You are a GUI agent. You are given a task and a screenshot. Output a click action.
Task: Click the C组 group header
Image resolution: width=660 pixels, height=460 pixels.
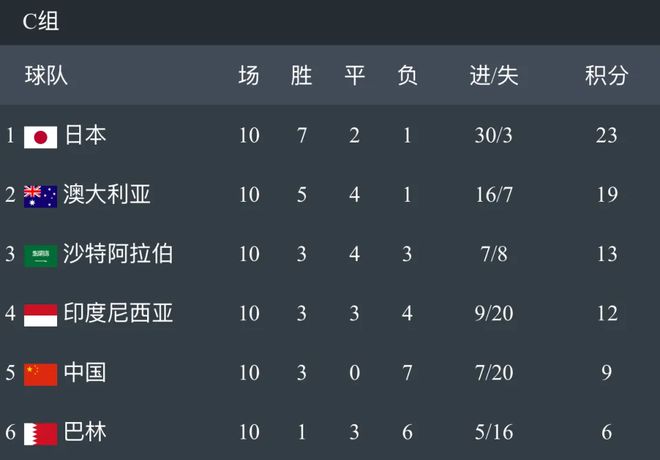(x=40, y=22)
